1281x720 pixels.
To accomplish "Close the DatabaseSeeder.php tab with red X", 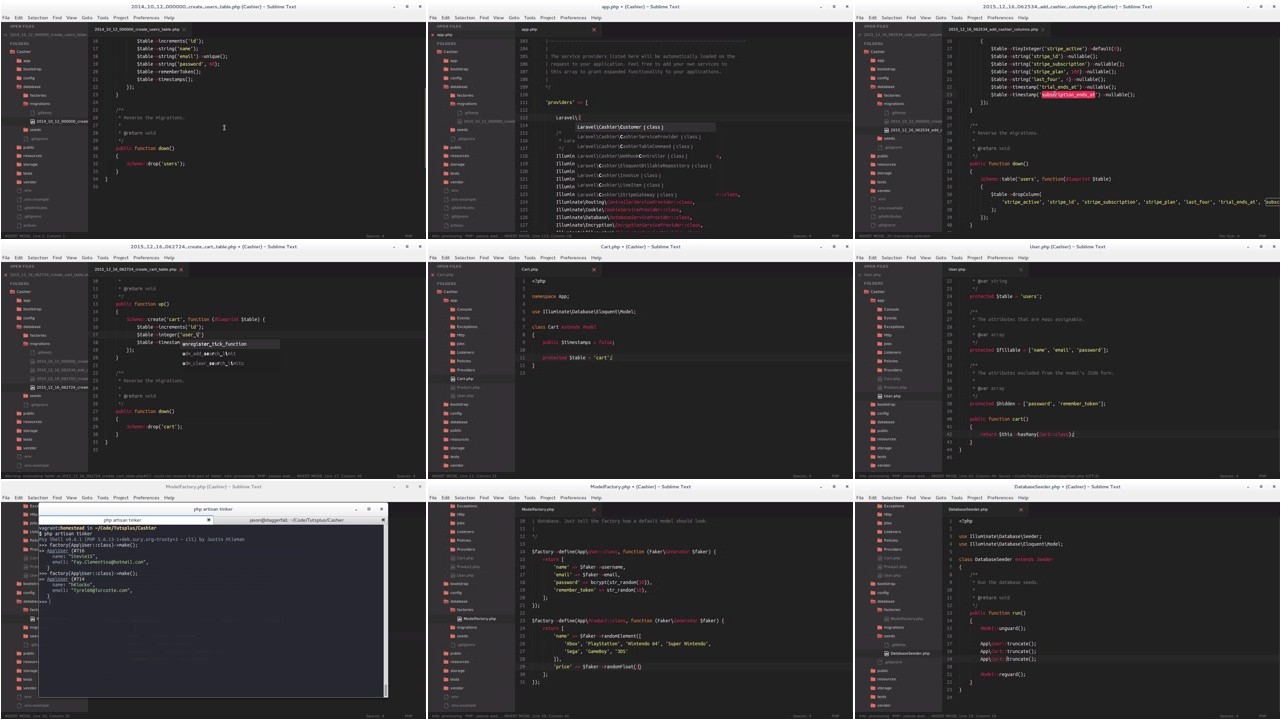I will tap(1021, 509).
